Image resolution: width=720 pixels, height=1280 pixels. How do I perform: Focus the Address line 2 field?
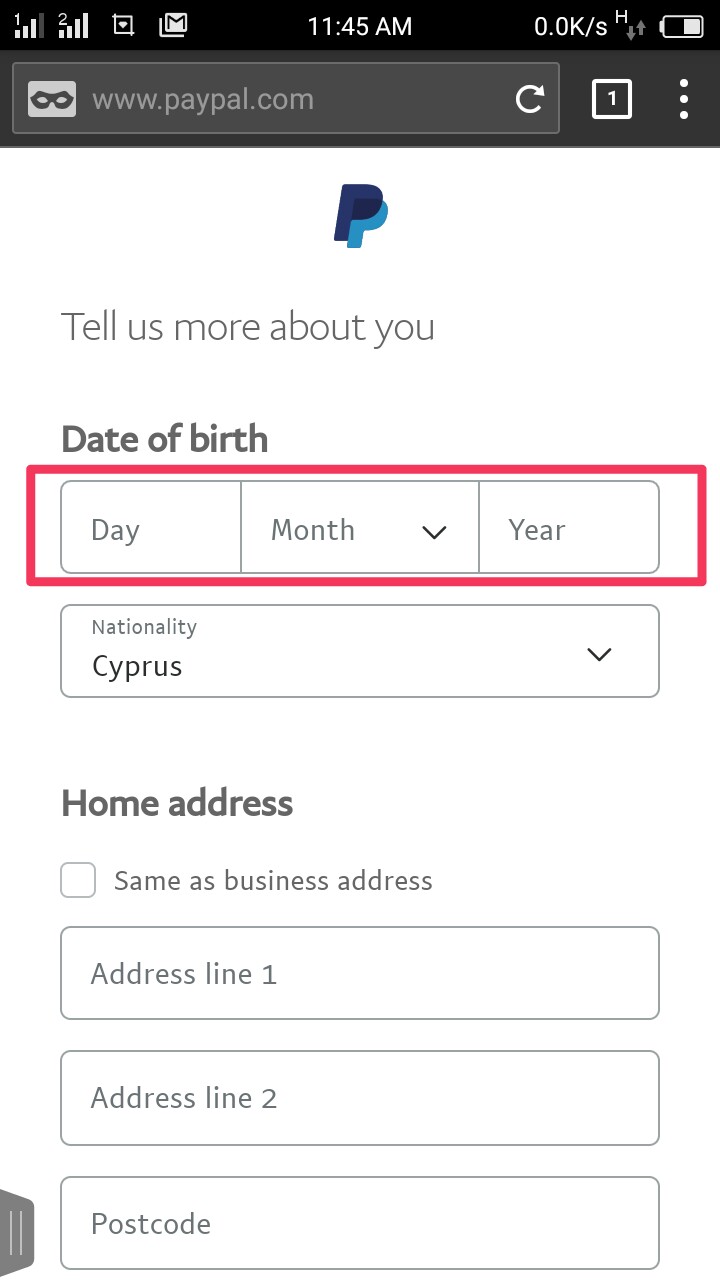(x=360, y=1097)
